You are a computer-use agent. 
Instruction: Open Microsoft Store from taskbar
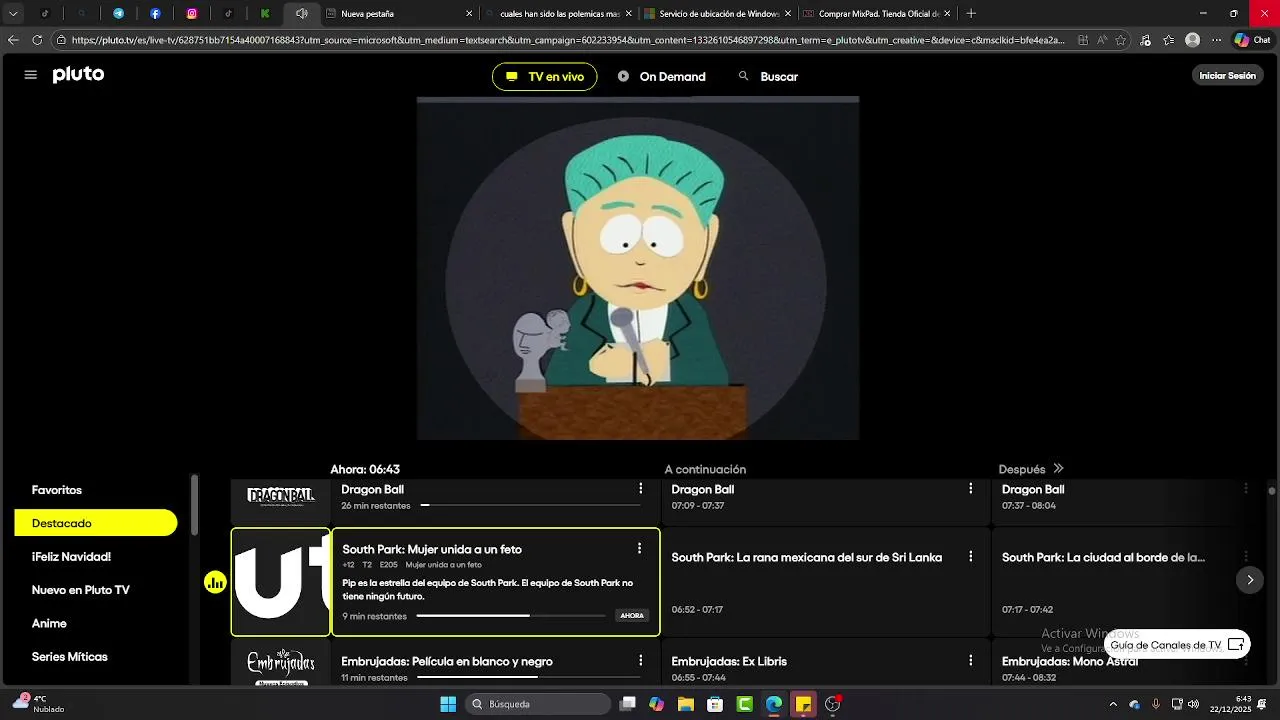715,704
